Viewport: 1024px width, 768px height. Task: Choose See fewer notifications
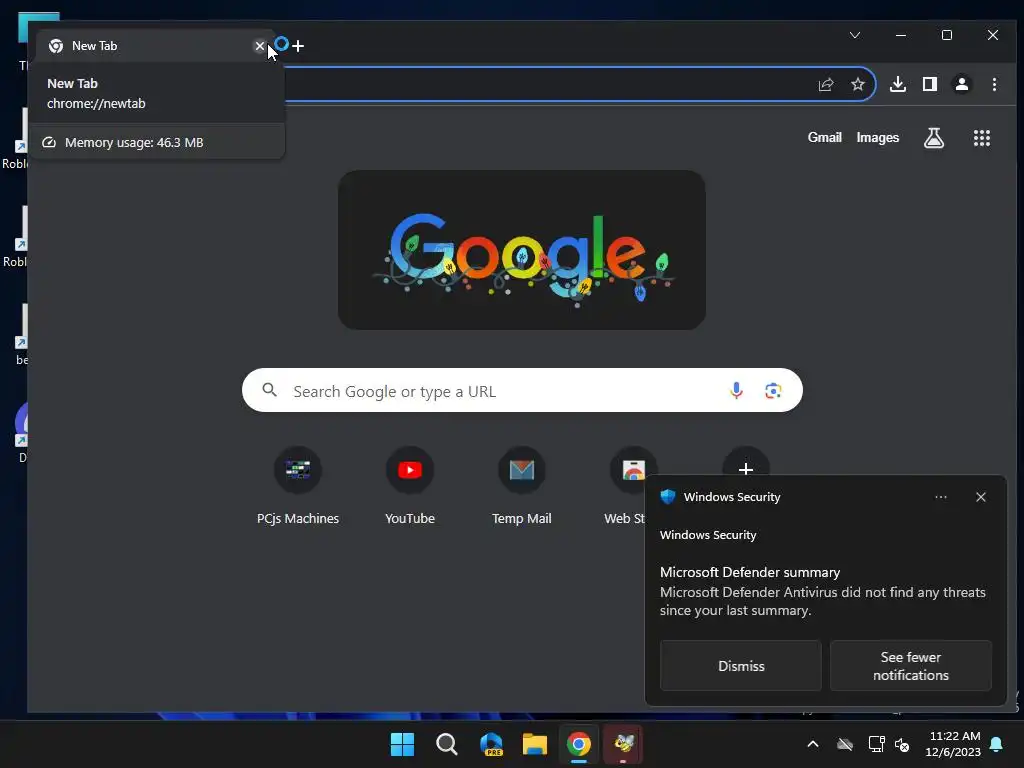coord(910,665)
